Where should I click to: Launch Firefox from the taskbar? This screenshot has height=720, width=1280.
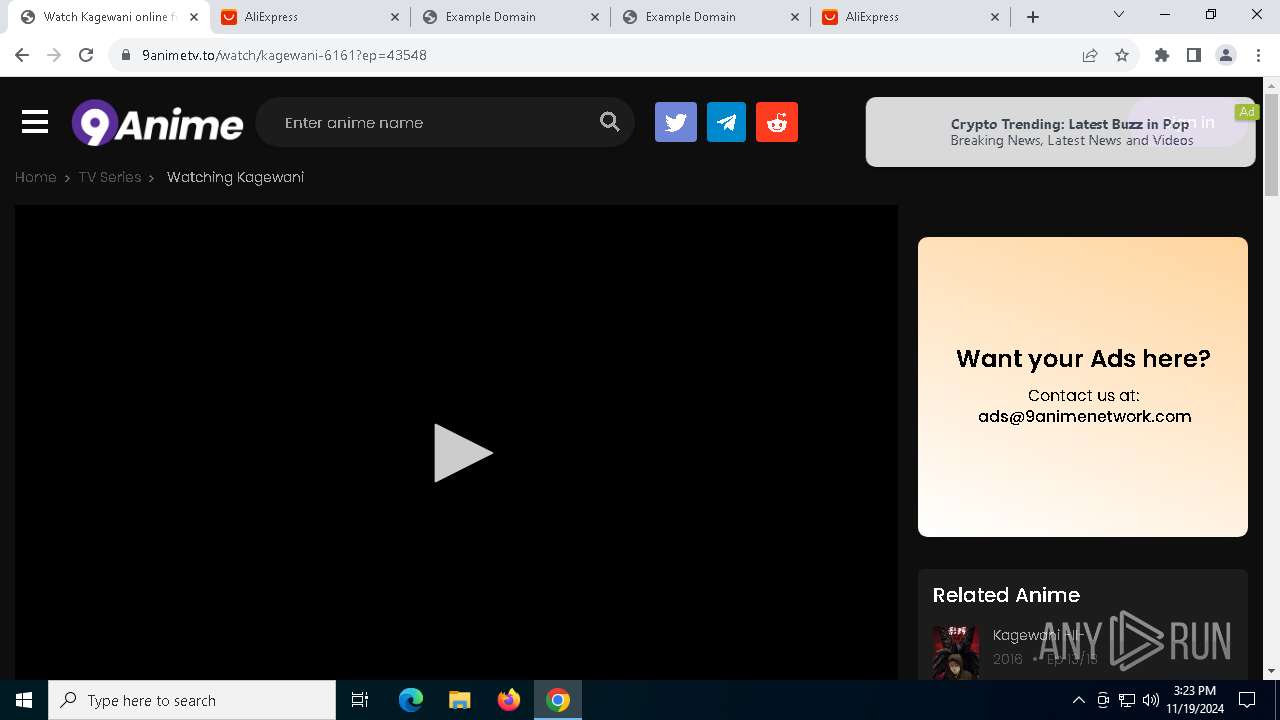coord(509,700)
